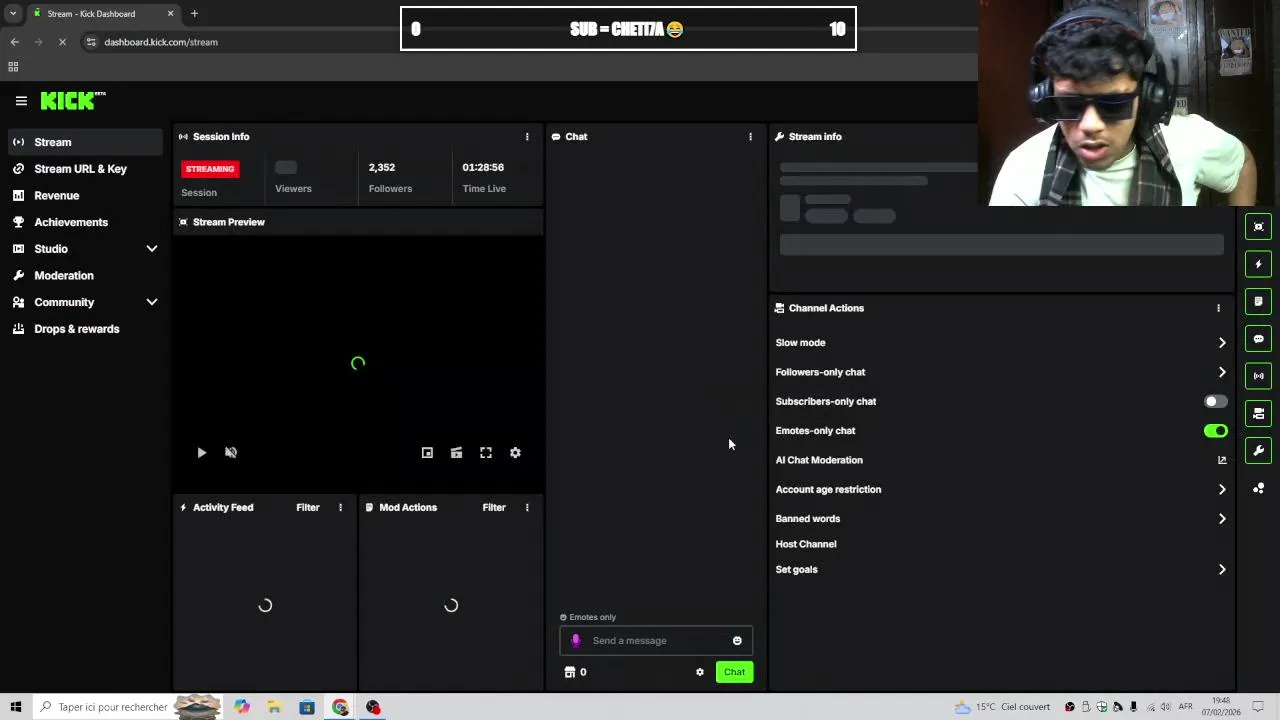Disable Emotes-only chat toggle

pos(1215,431)
